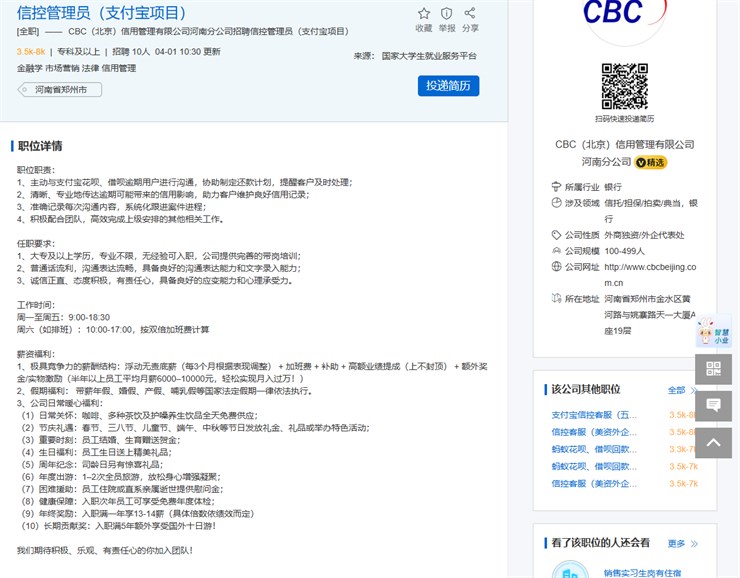740x578 pixels.
Task: Click the 精选 badge next to company name
Action: tap(651, 162)
